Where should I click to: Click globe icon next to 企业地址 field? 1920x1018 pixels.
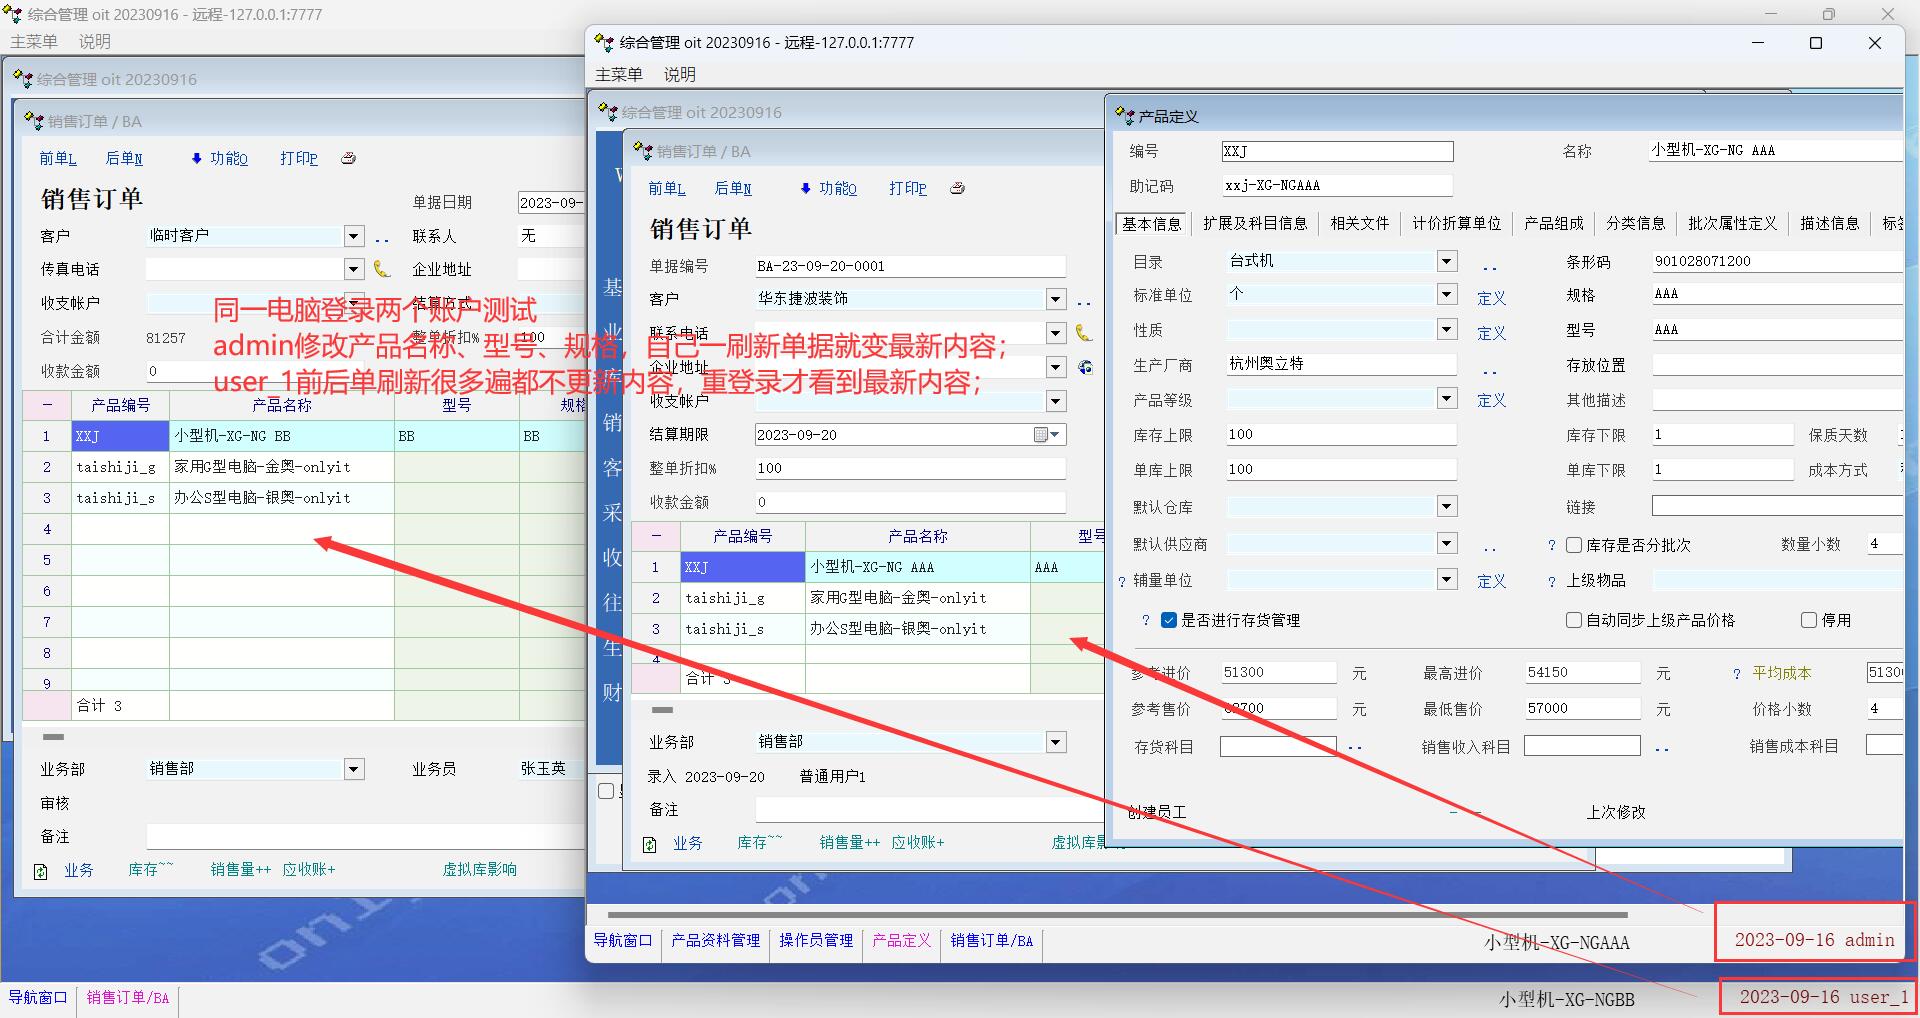point(1085,367)
